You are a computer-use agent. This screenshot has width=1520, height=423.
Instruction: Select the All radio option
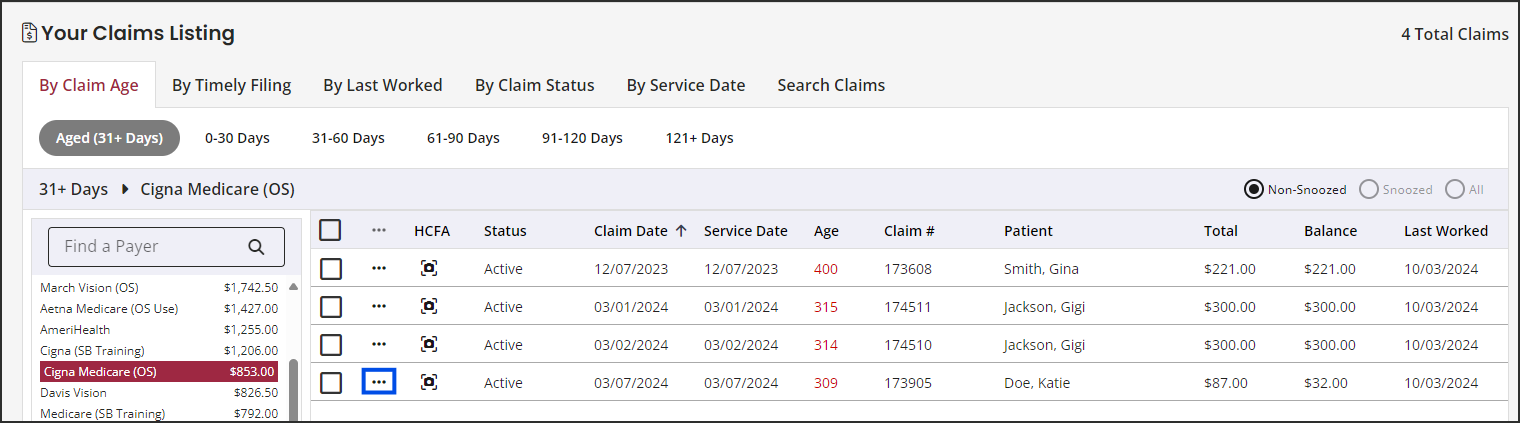click(1455, 189)
